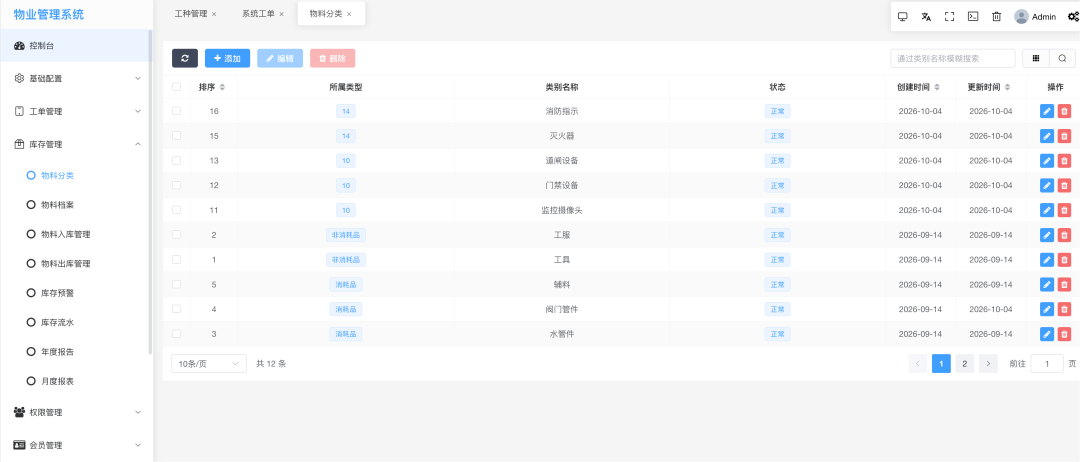Go to 控制台 dashboard
The width and height of the screenshot is (1080, 462).
76,45
